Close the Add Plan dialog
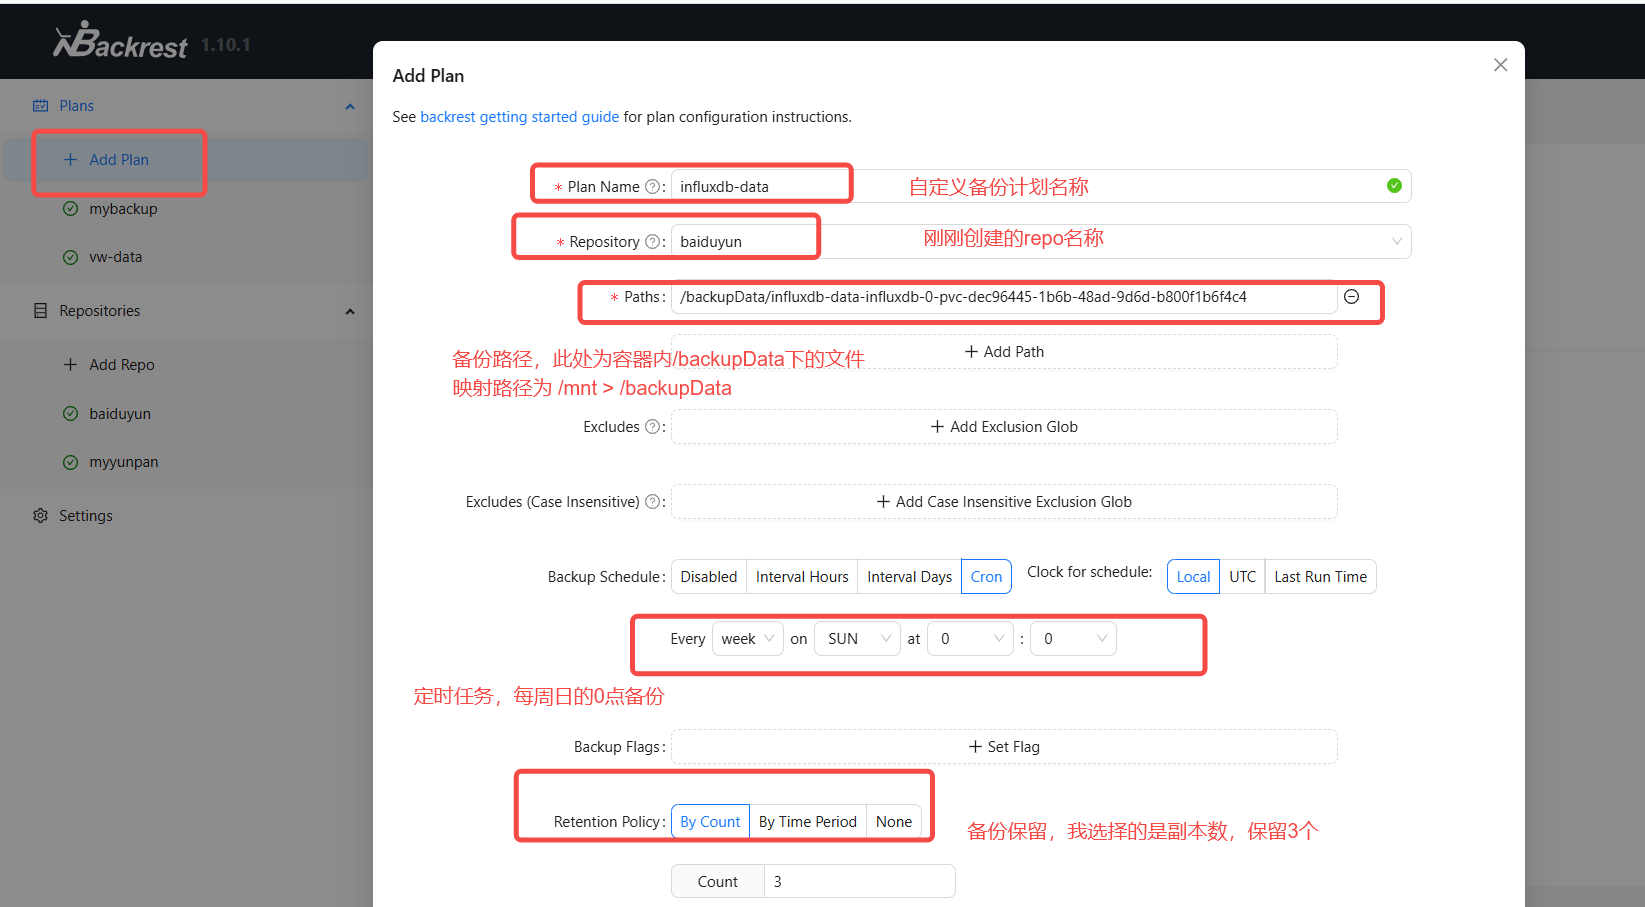Image resolution: width=1645 pixels, height=907 pixels. coord(1500,65)
